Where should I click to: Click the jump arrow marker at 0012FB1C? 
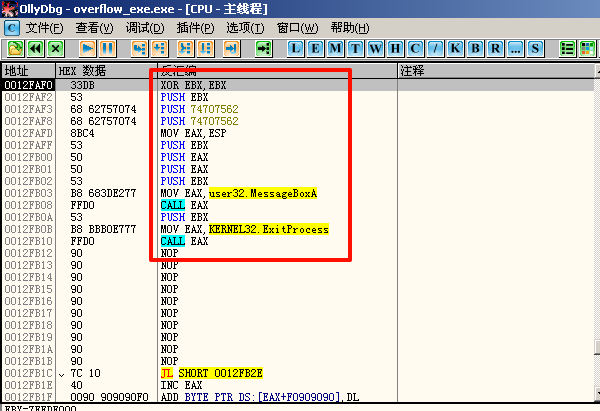pyautogui.click(x=62, y=374)
